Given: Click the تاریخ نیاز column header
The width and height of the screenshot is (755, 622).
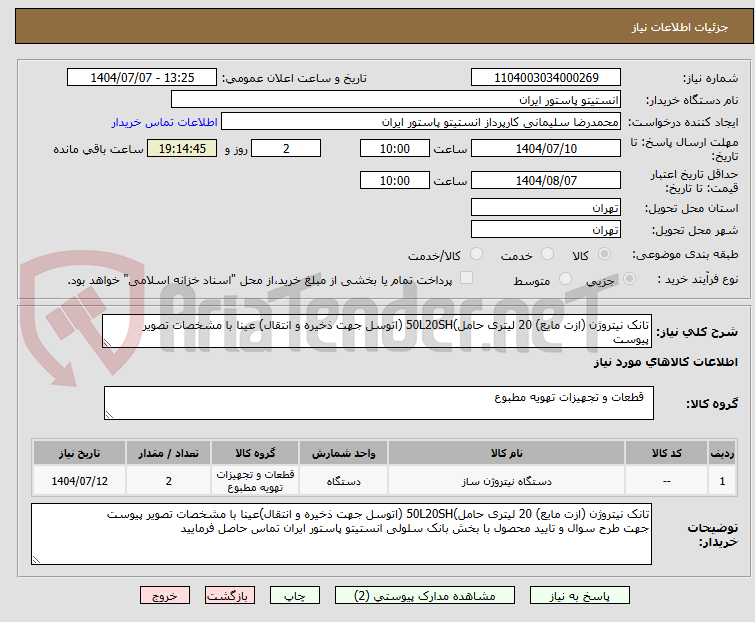Looking at the screenshot, I should 80,453.
